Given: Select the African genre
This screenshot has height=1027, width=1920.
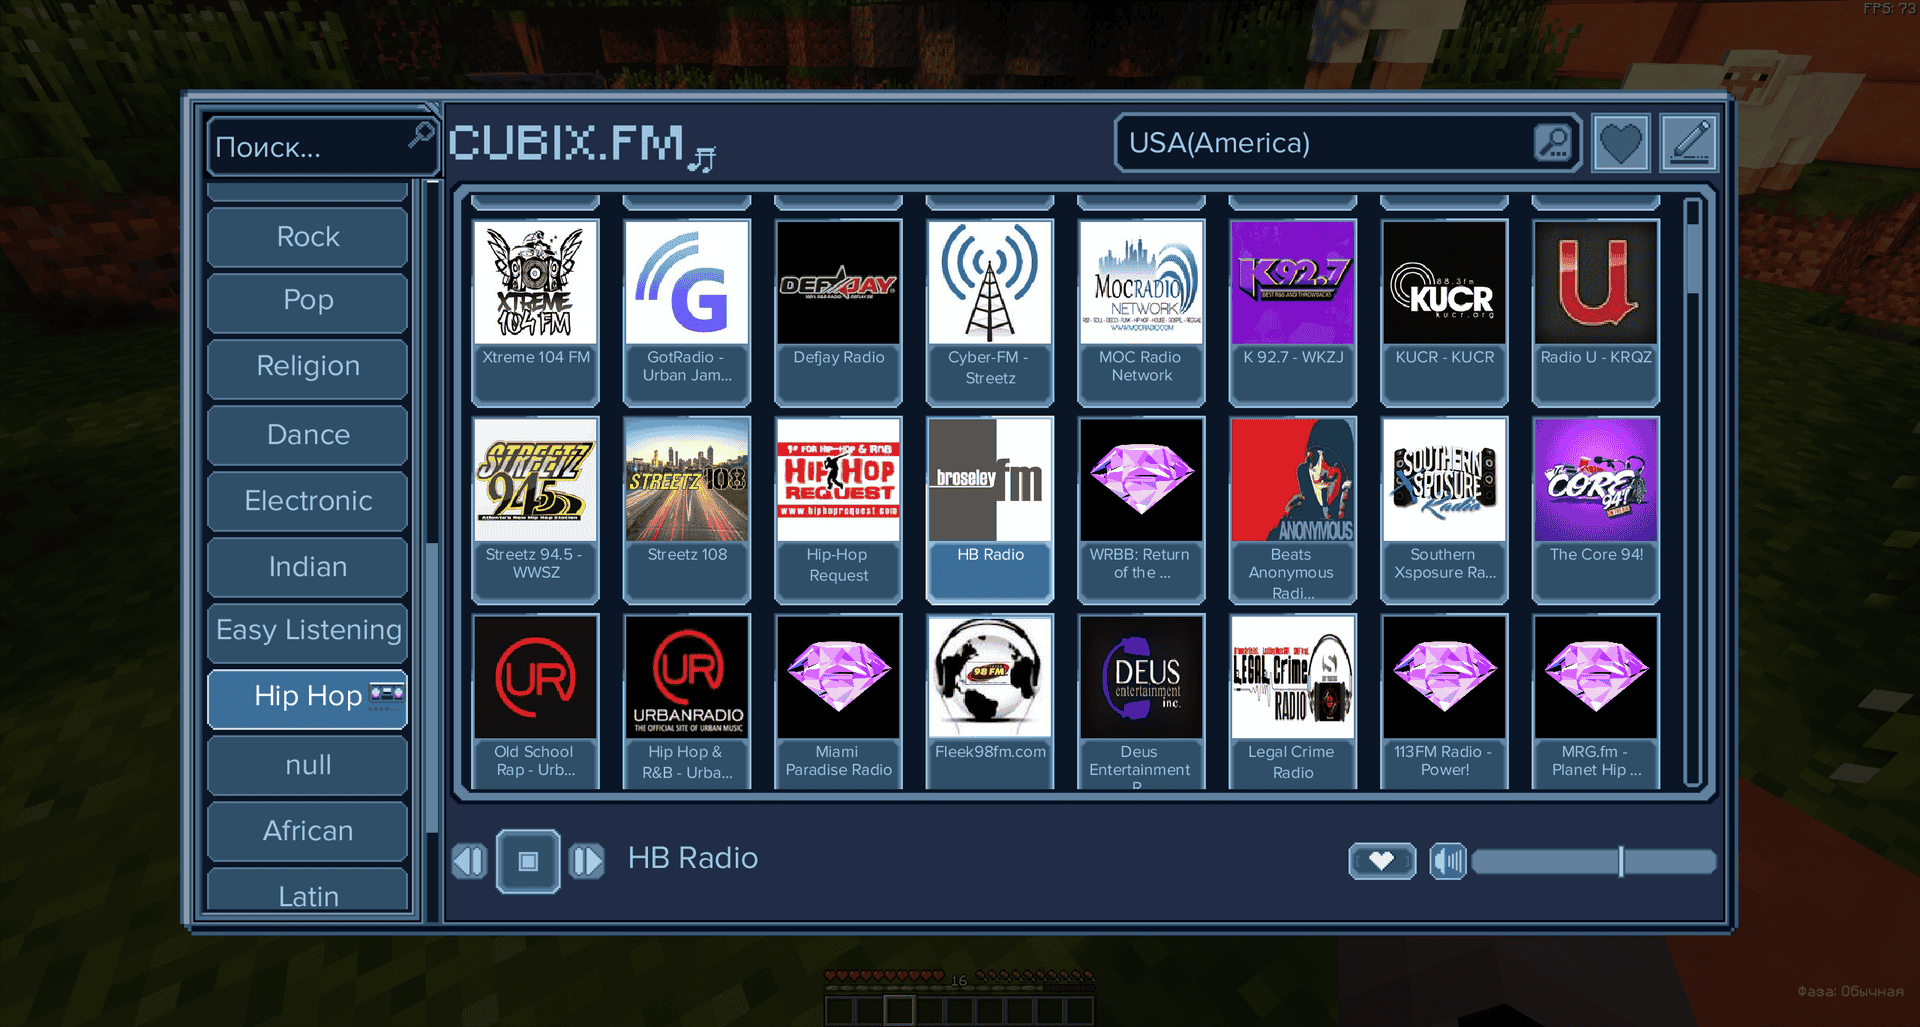Looking at the screenshot, I should click(308, 831).
